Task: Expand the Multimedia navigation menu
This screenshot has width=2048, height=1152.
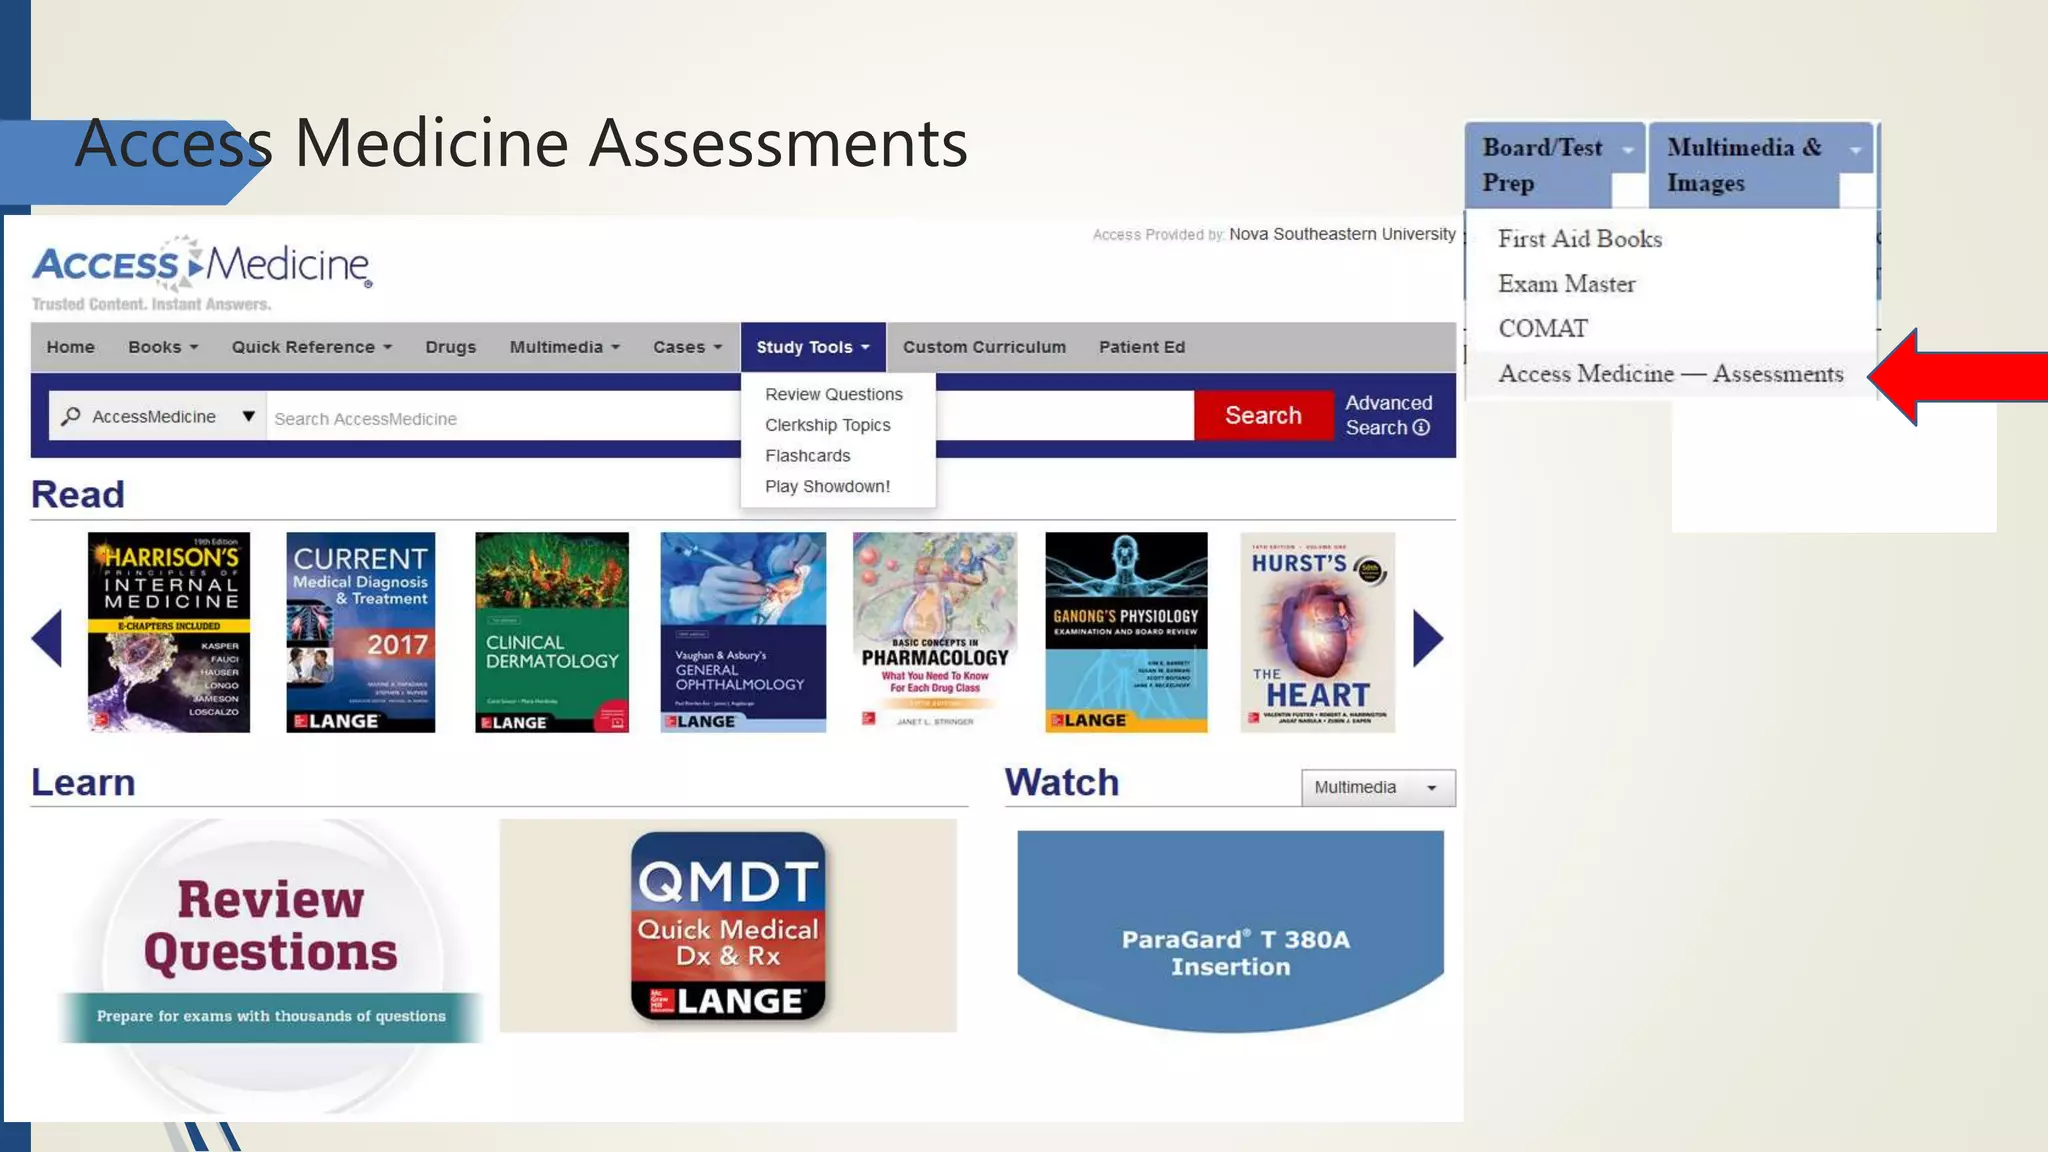Action: (565, 347)
